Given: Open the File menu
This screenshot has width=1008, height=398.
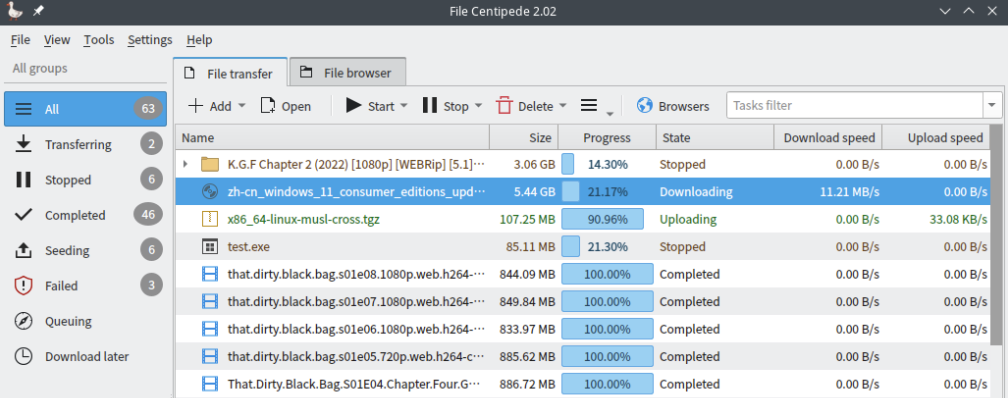Looking at the screenshot, I should click(21, 40).
